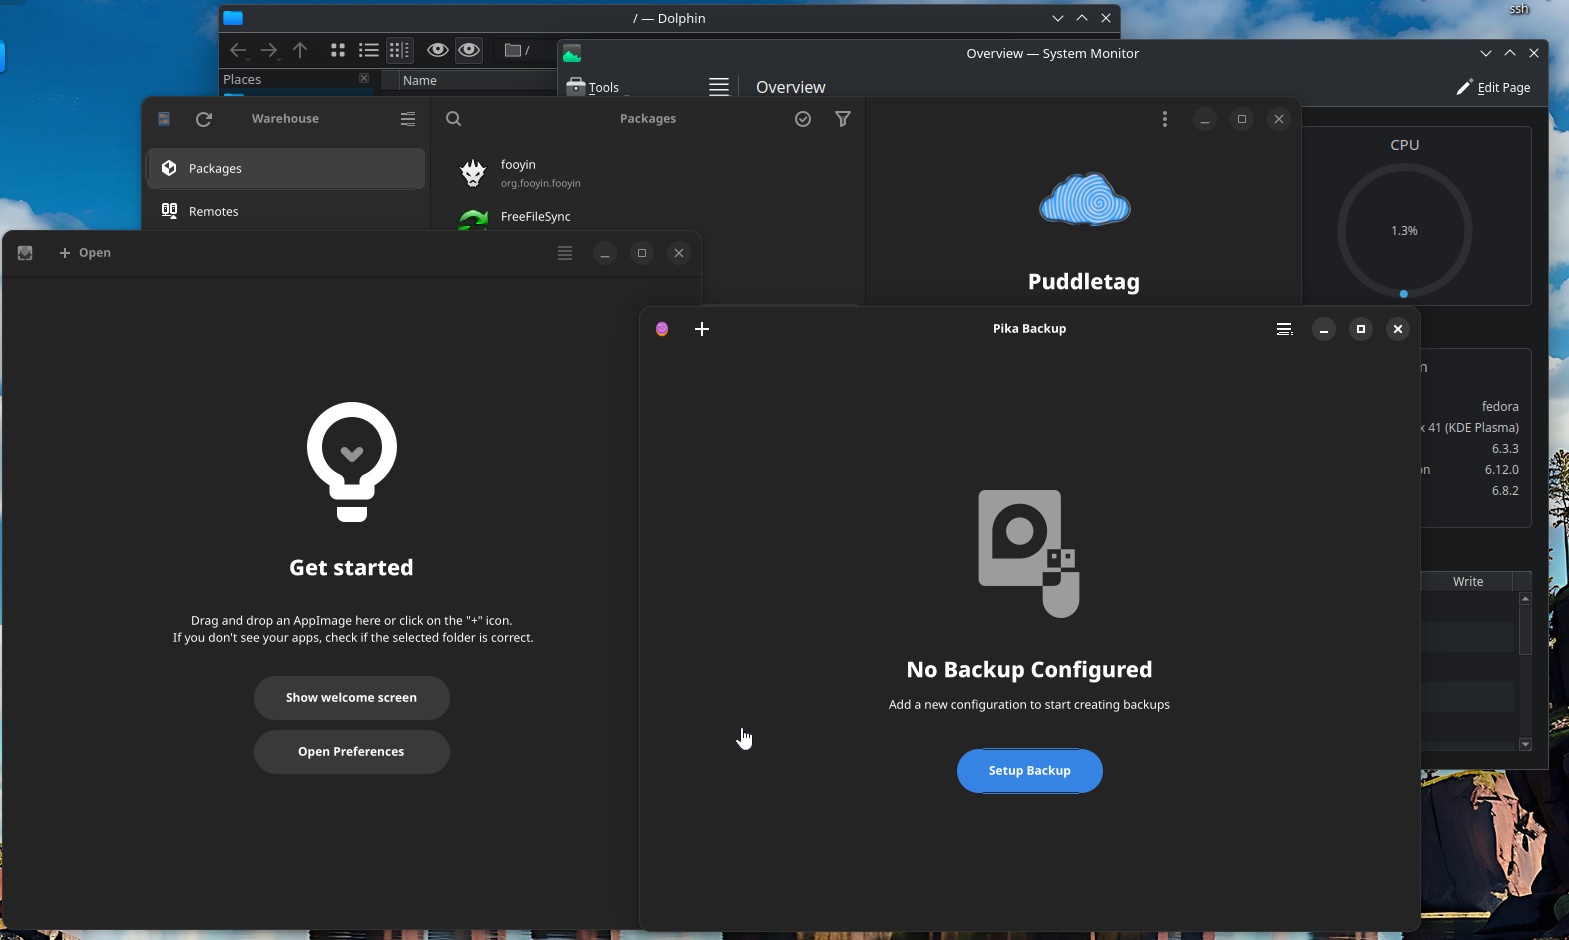Toggle Warehouse sidebar panel icon

(x=164, y=119)
